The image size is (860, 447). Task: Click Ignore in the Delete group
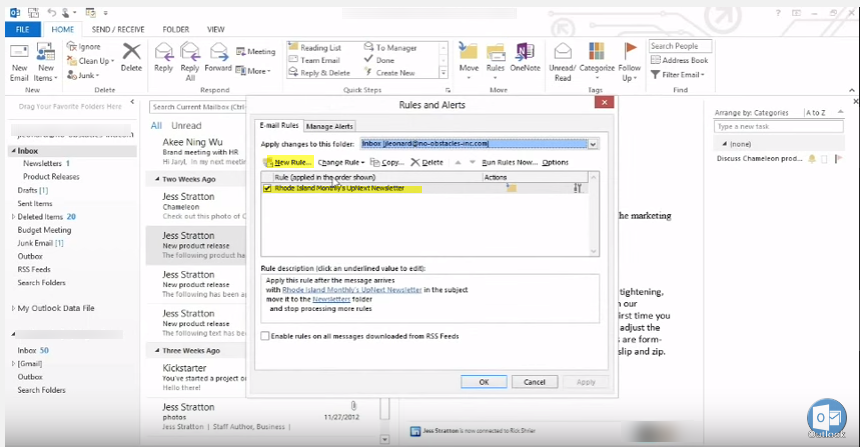tap(84, 47)
